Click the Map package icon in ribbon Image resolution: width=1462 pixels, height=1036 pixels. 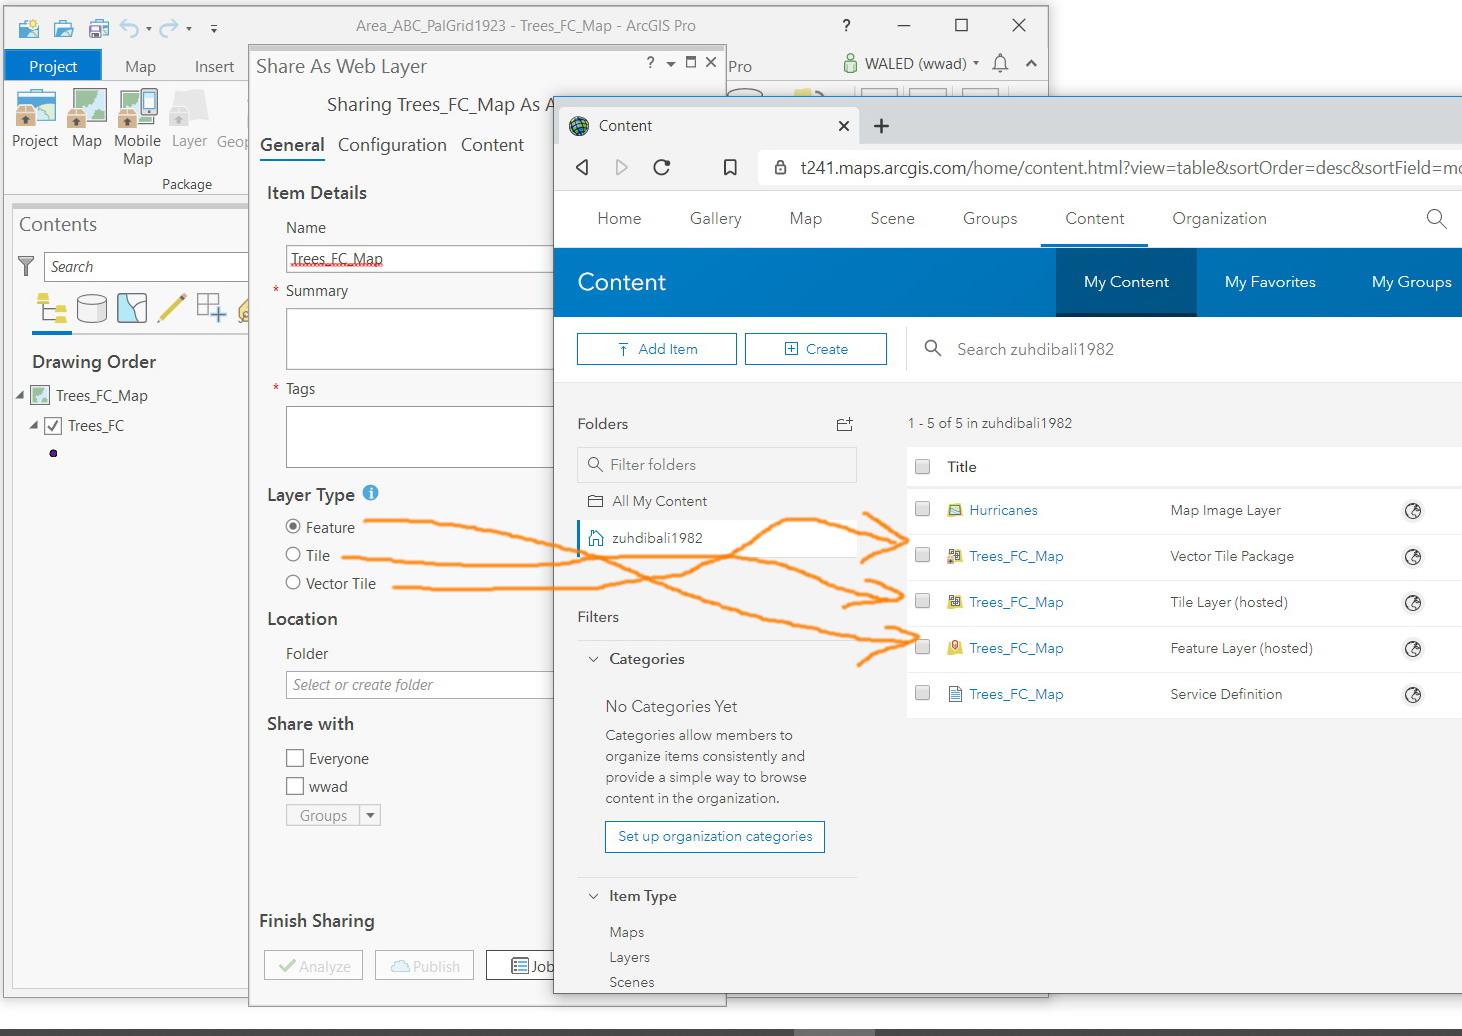coord(87,109)
